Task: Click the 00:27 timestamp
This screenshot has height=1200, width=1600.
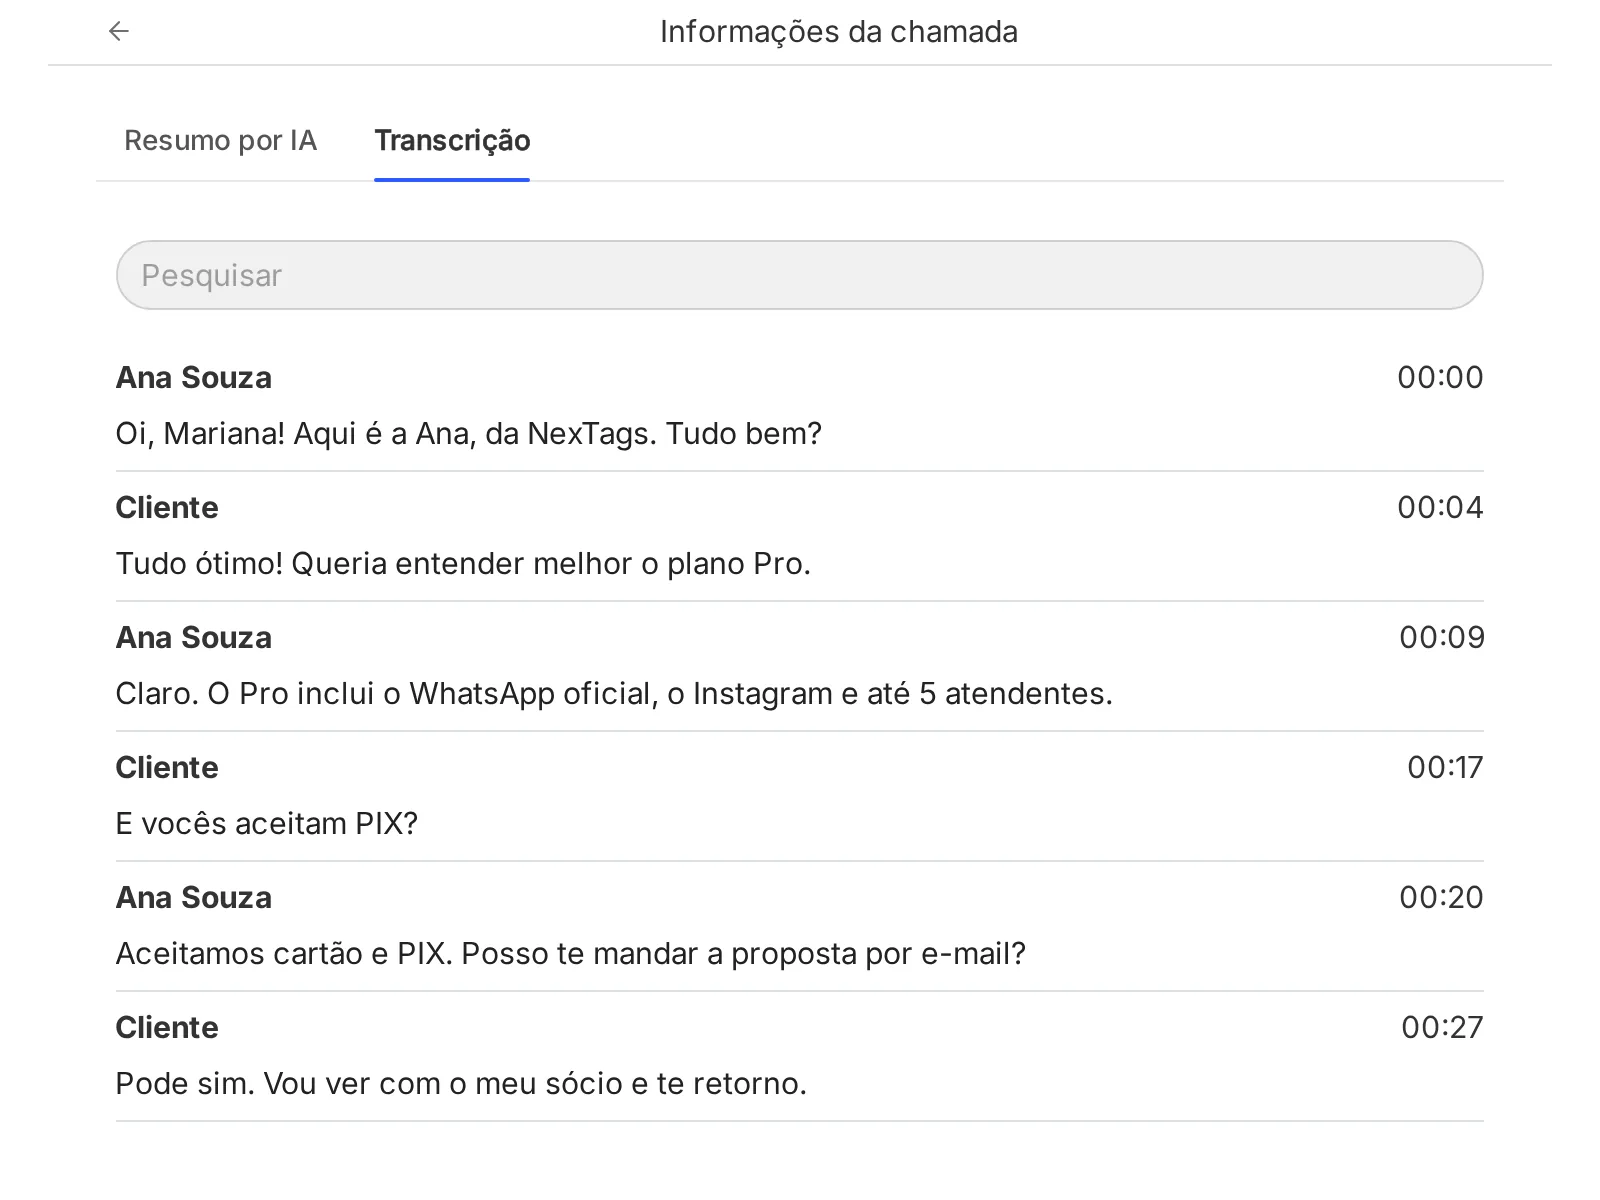Action: click(x=1442, y=1027)
